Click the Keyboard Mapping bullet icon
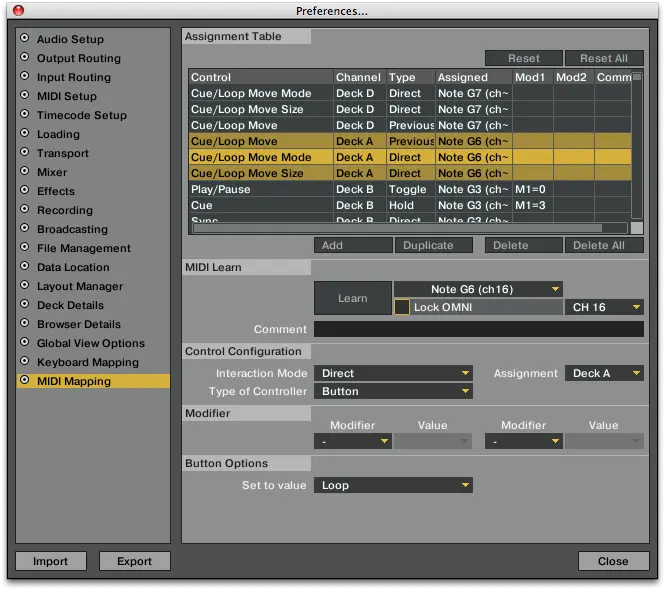This screenshot has width=665, height=590. click(x=25, y=362)
